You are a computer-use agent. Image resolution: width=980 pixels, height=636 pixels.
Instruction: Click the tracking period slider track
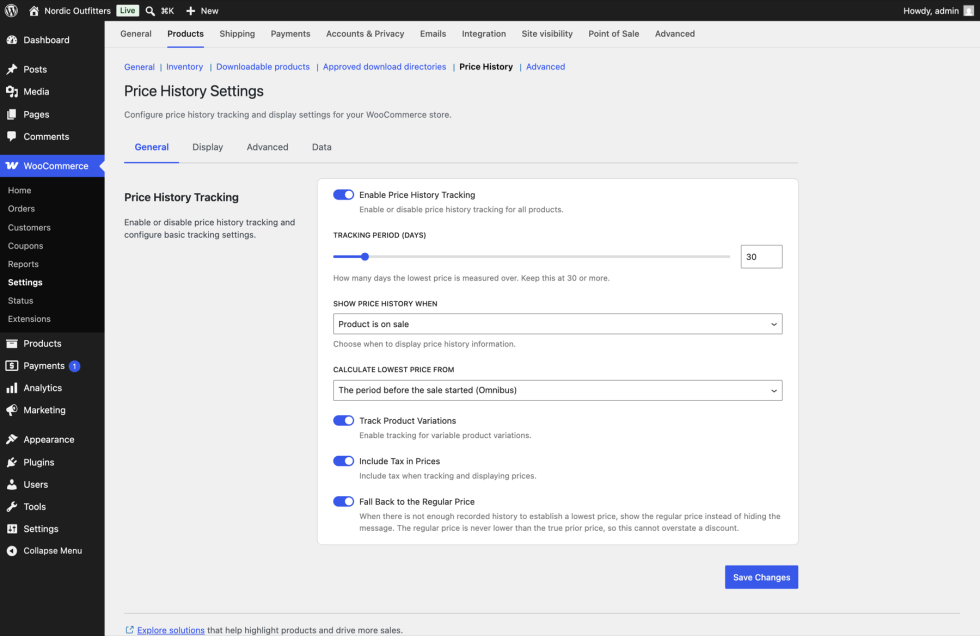click(531, 257)
